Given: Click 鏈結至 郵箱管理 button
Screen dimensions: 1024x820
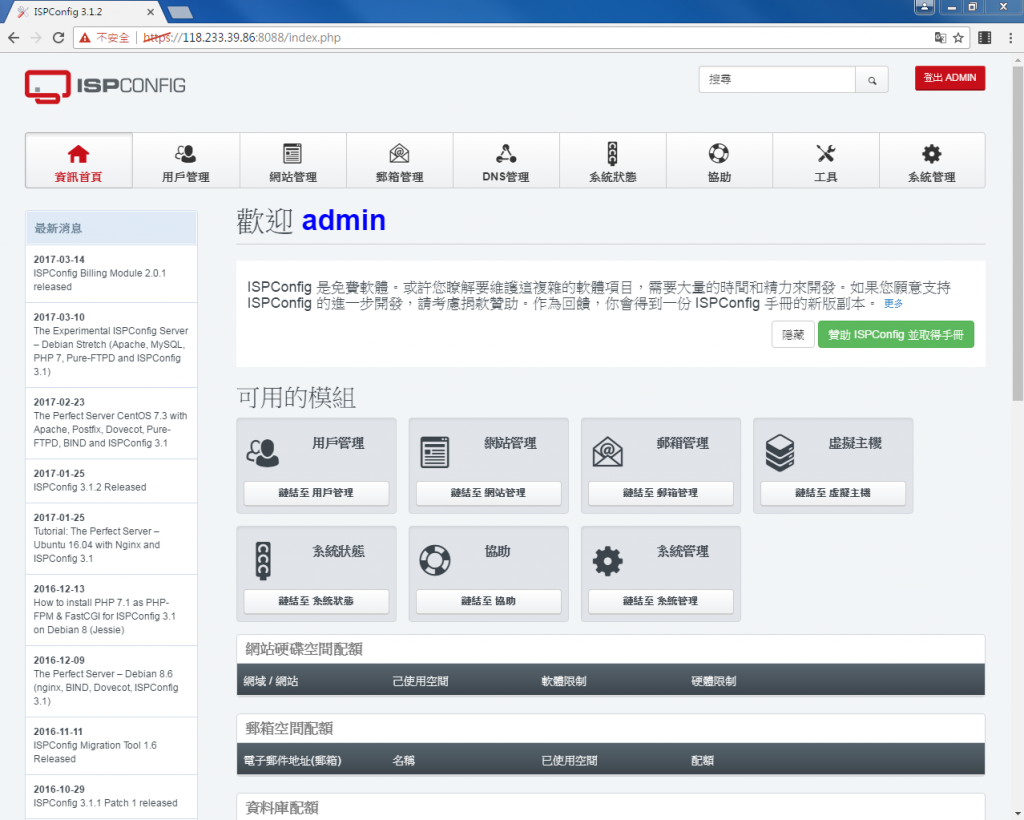Looking at the screenshot, I should point(660,493).
